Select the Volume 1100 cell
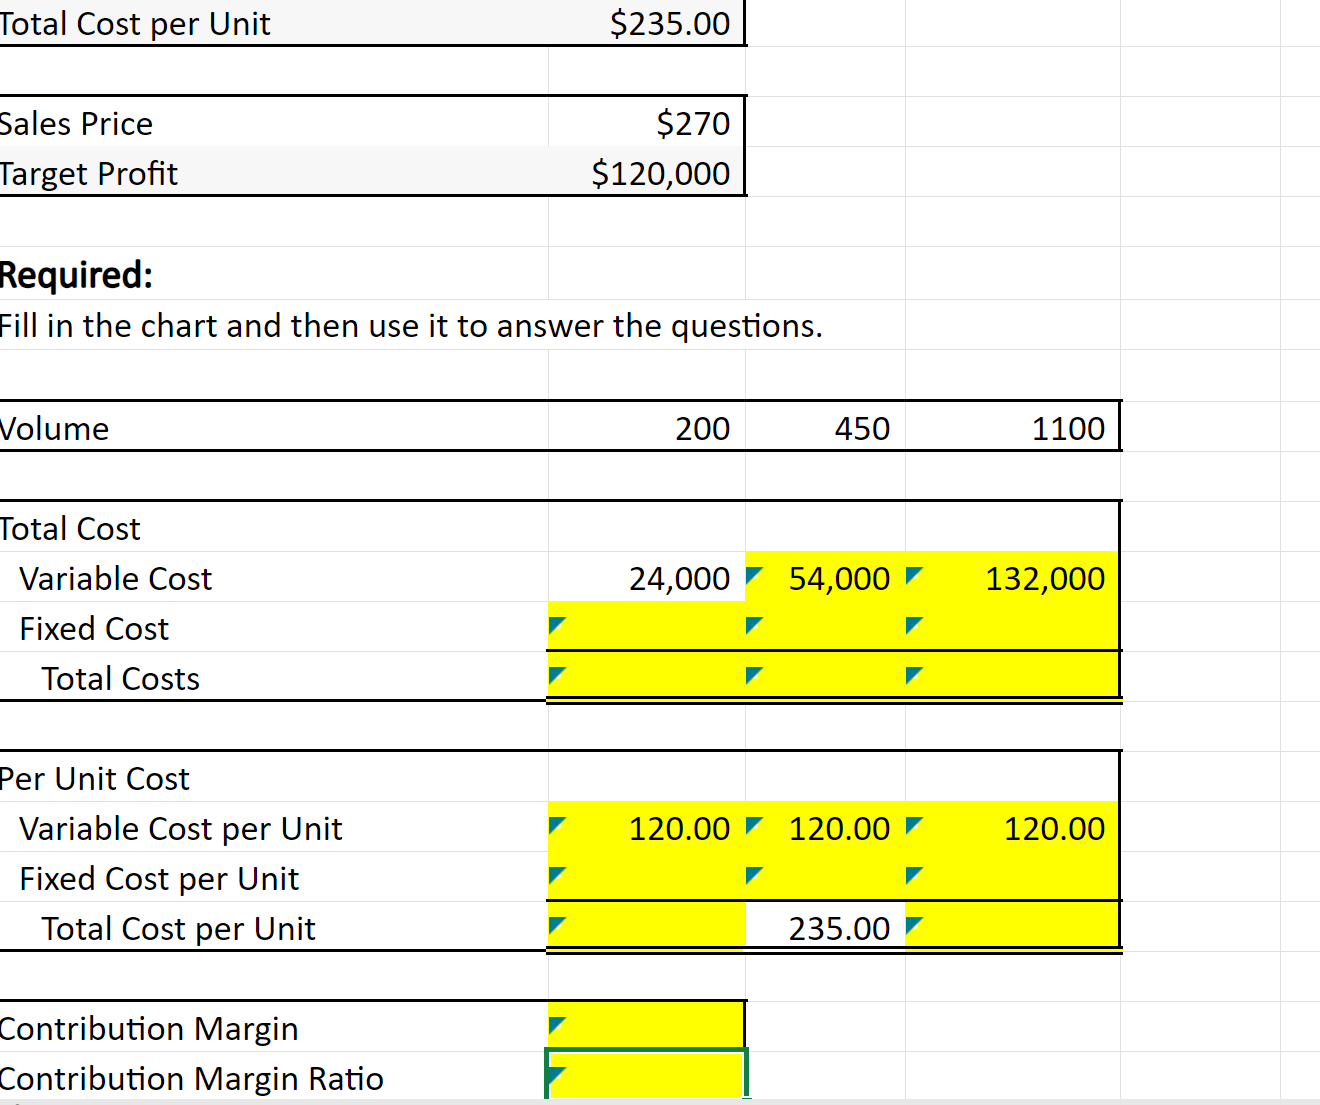 1013,427
